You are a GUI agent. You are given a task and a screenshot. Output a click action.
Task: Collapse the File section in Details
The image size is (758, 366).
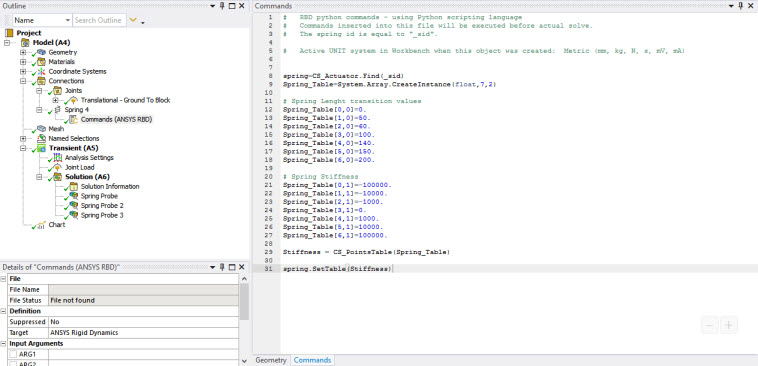click(3, 279)
